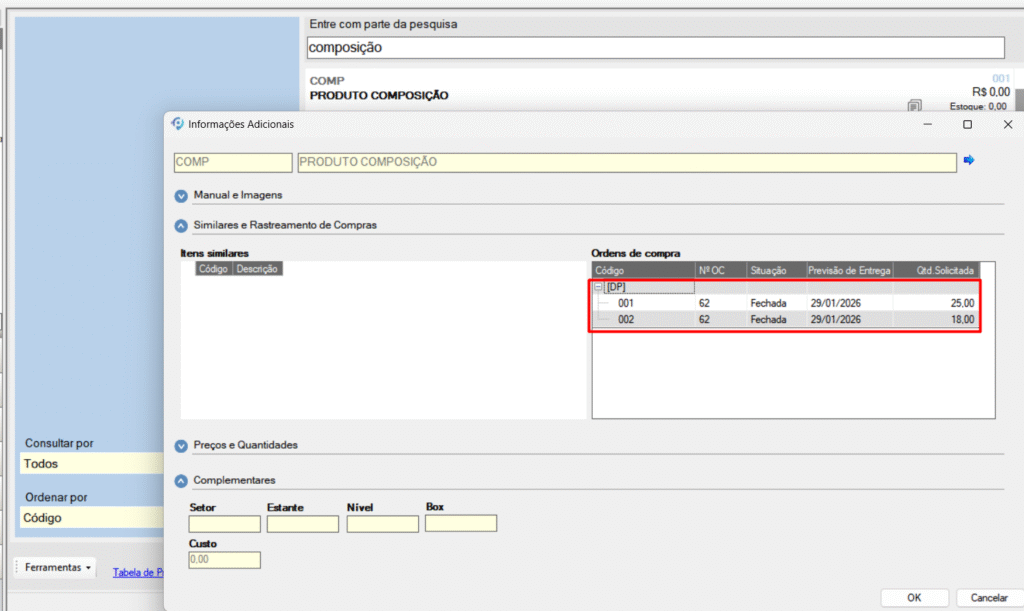This screenshot has width=1024, height=611.
Task: Click the search box containing composição
Action: tap(654, 47)
